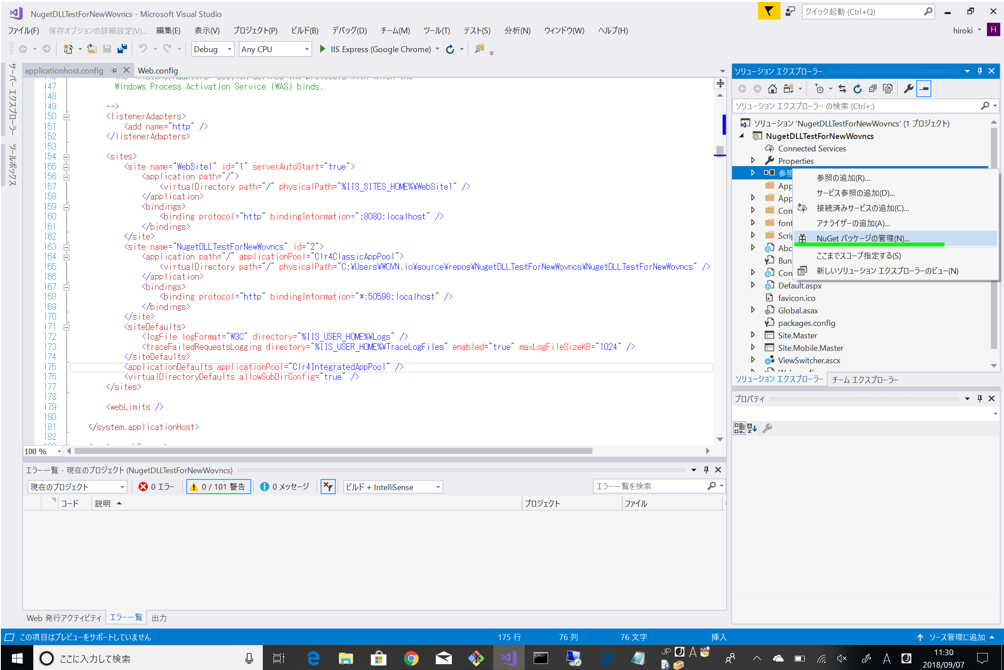Open the チーム エクスプローラー tab

tap(865, 380)
